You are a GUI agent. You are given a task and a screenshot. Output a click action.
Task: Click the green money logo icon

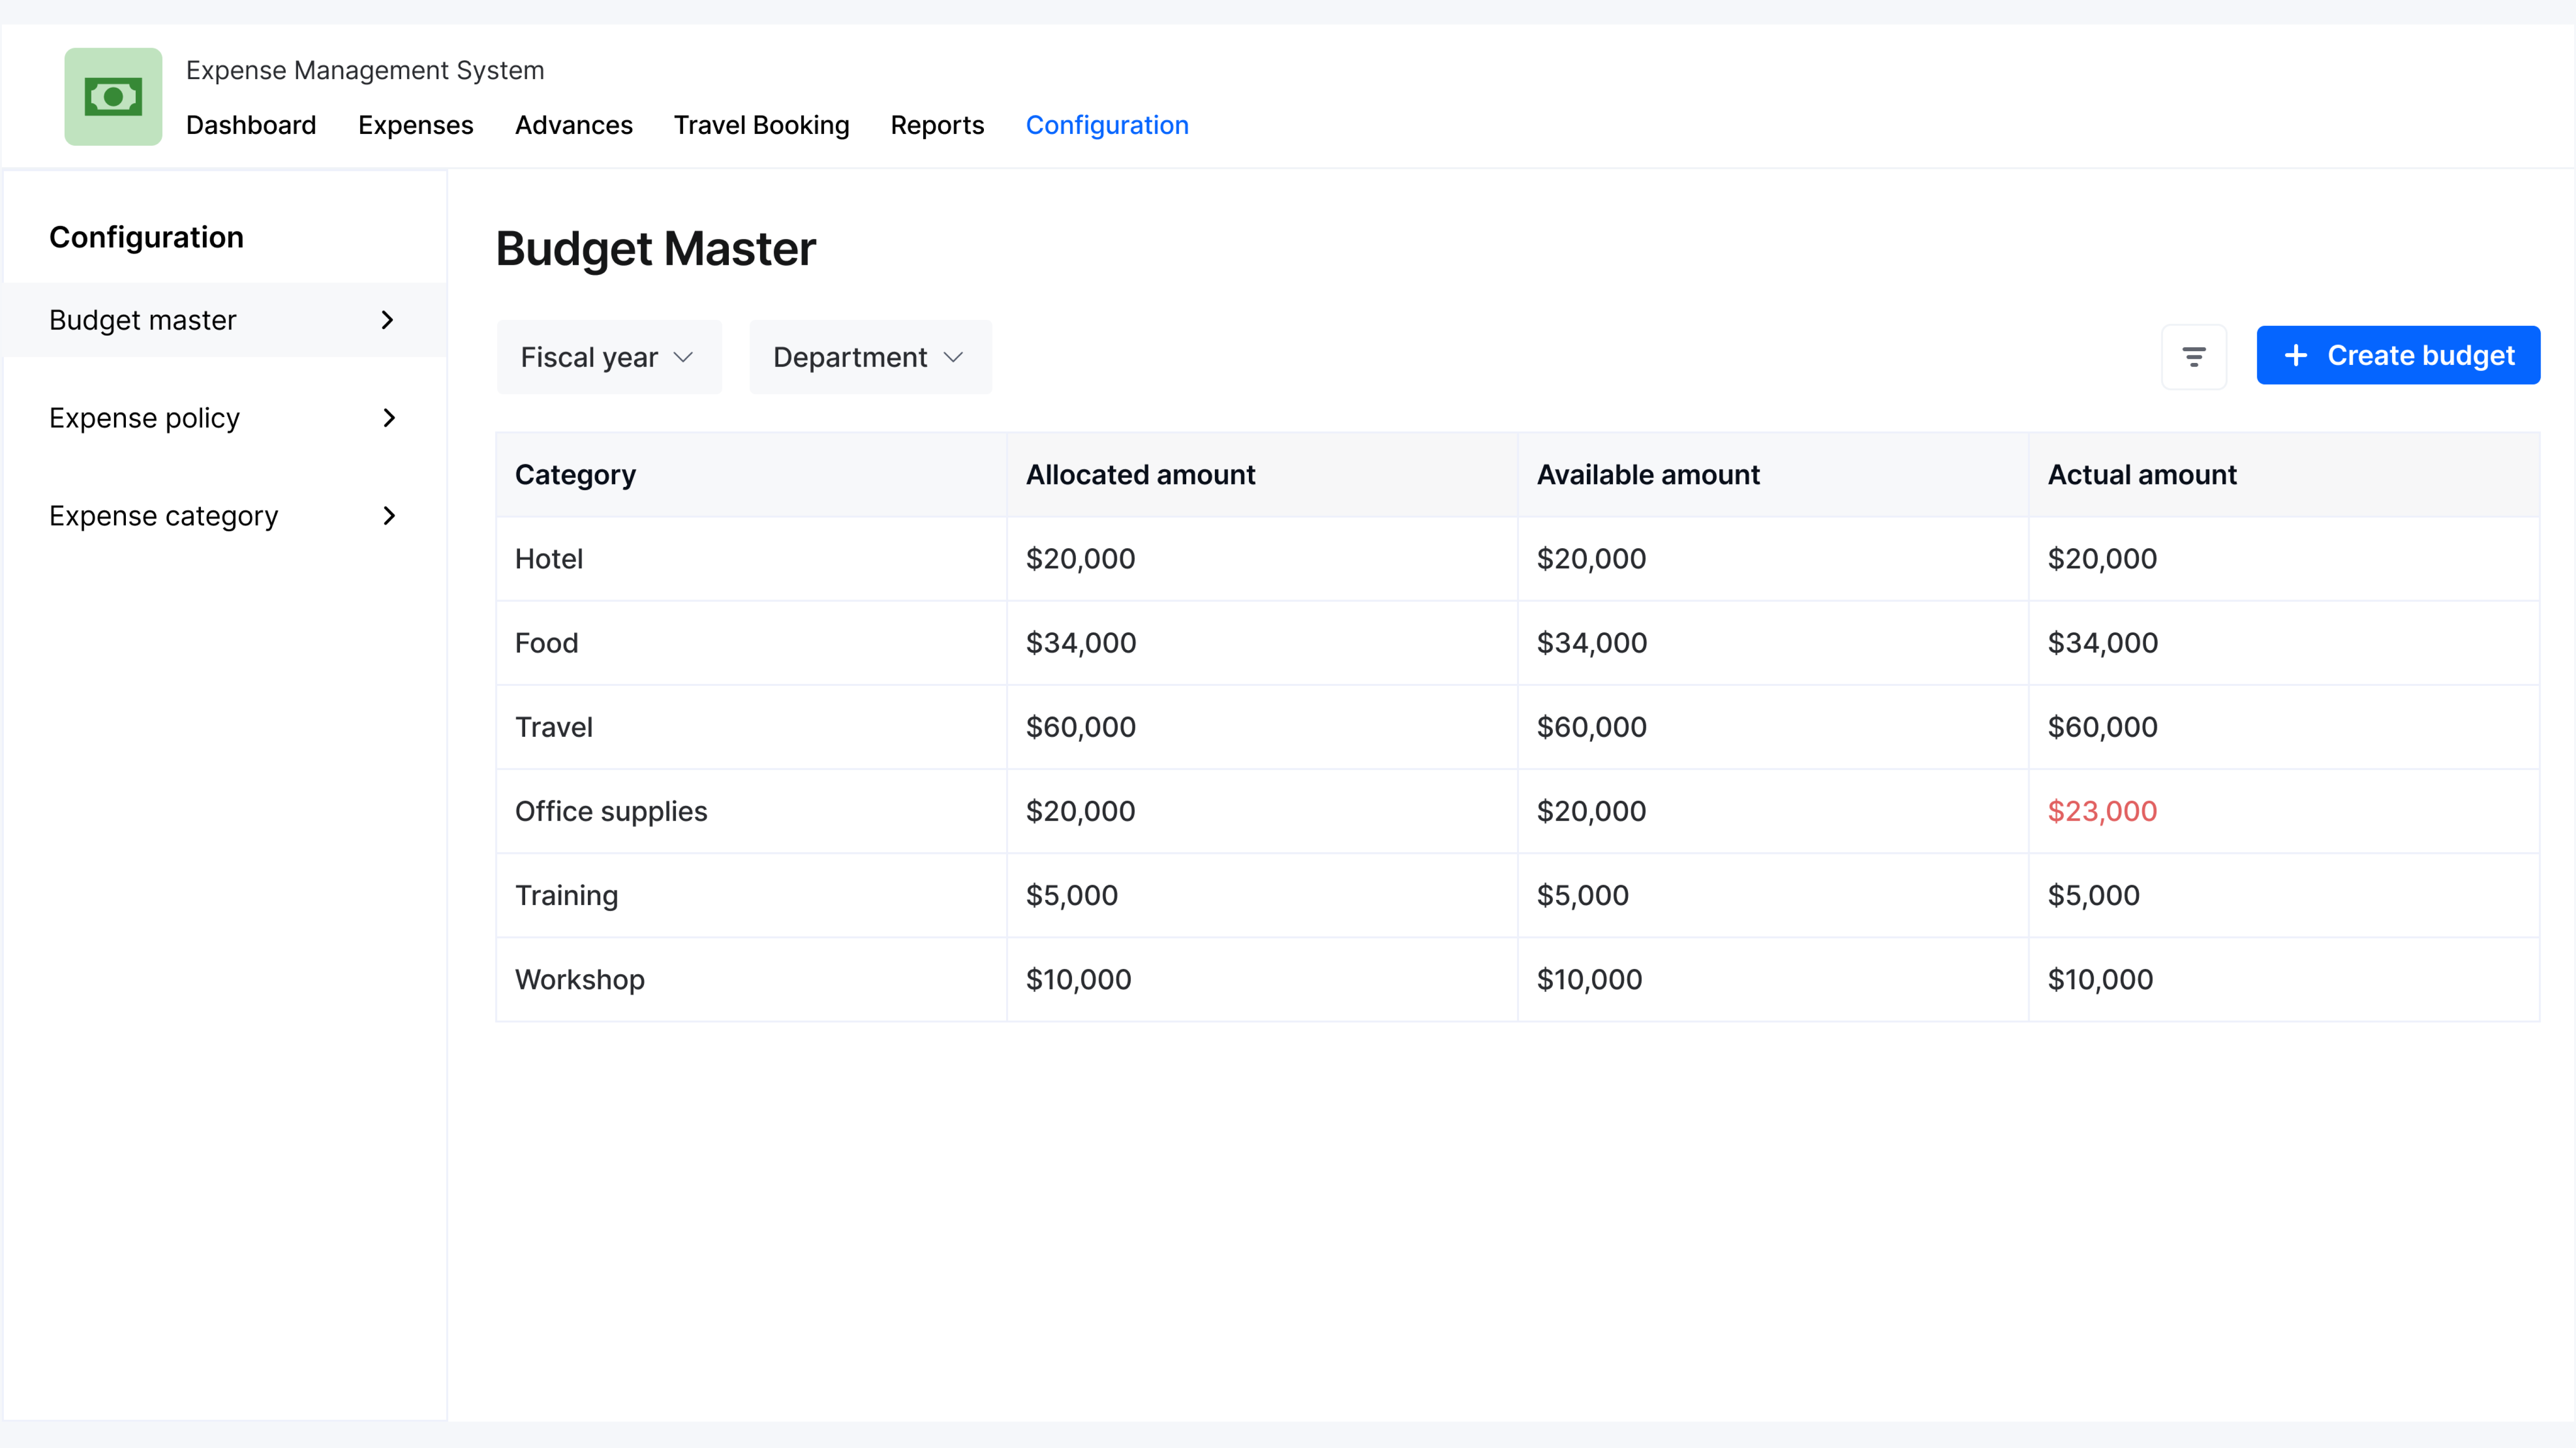coord(113,97)
